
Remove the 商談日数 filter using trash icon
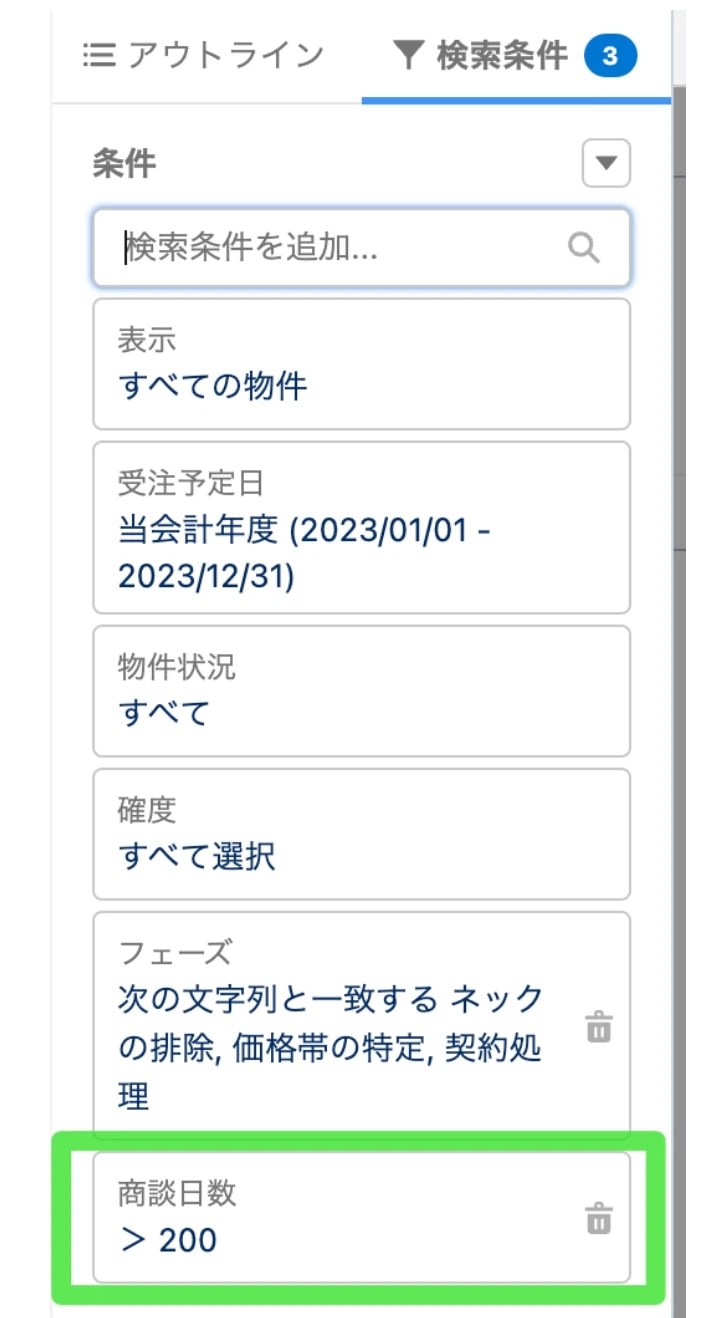(598, 1220)
